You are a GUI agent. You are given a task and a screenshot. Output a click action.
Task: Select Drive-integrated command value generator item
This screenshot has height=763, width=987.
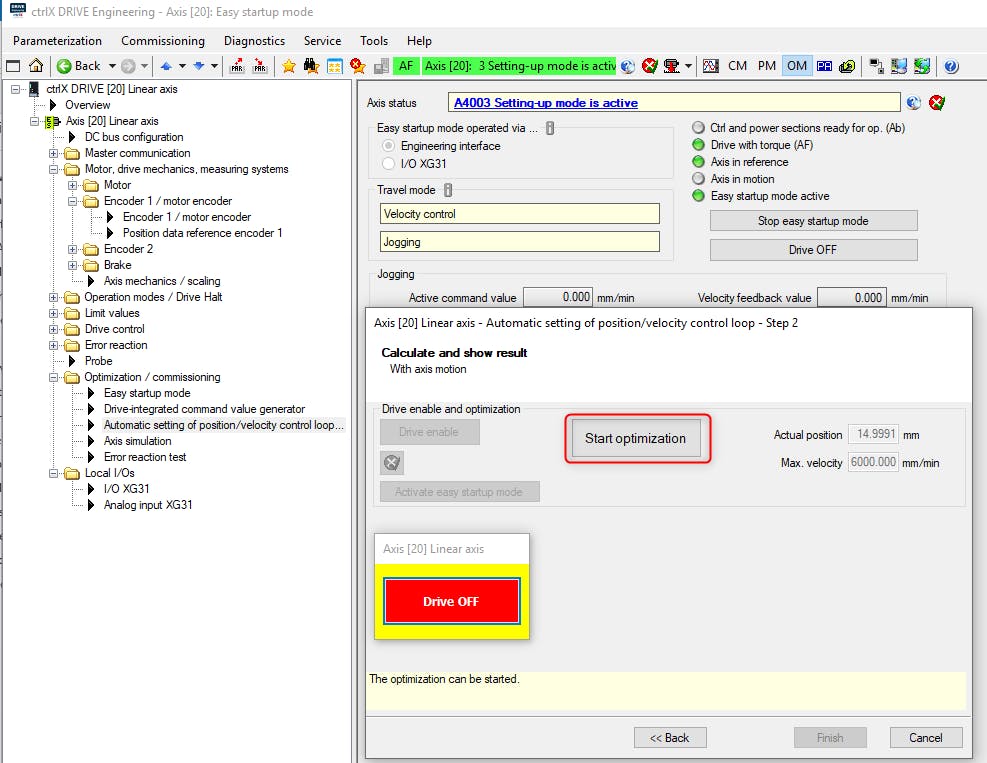pos(205,409)
